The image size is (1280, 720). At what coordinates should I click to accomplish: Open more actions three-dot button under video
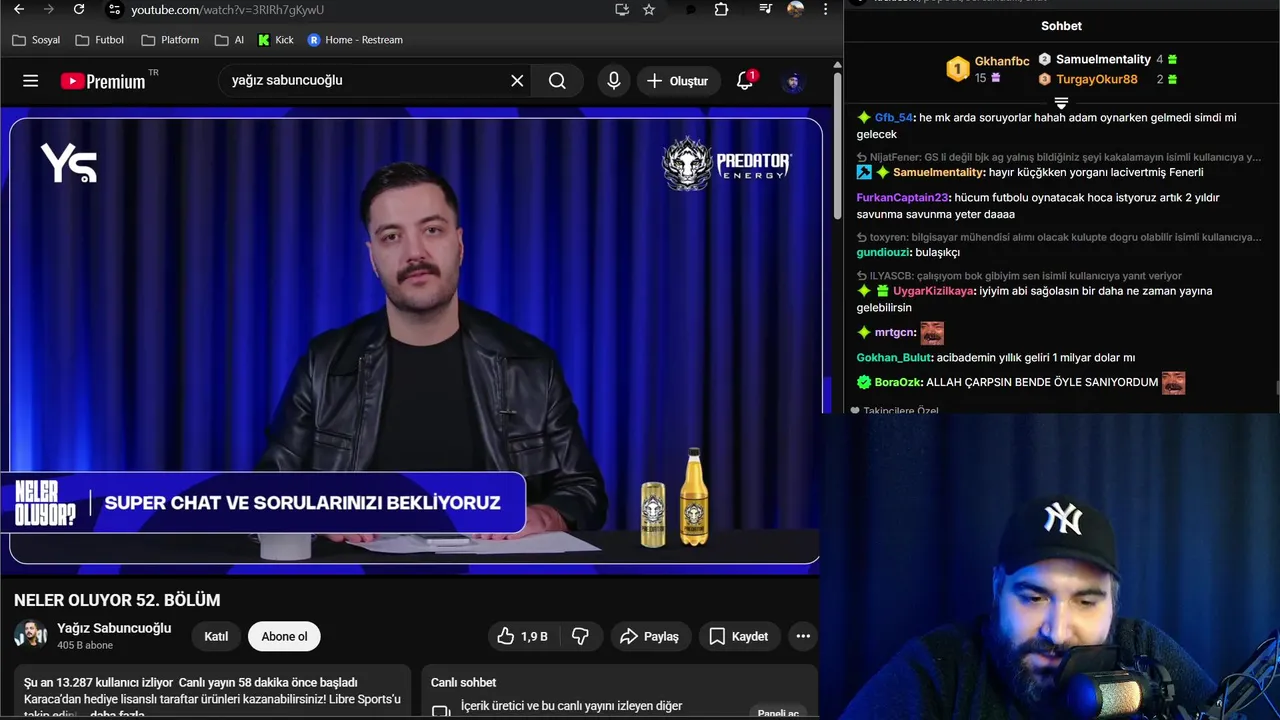tap(803, 636)
